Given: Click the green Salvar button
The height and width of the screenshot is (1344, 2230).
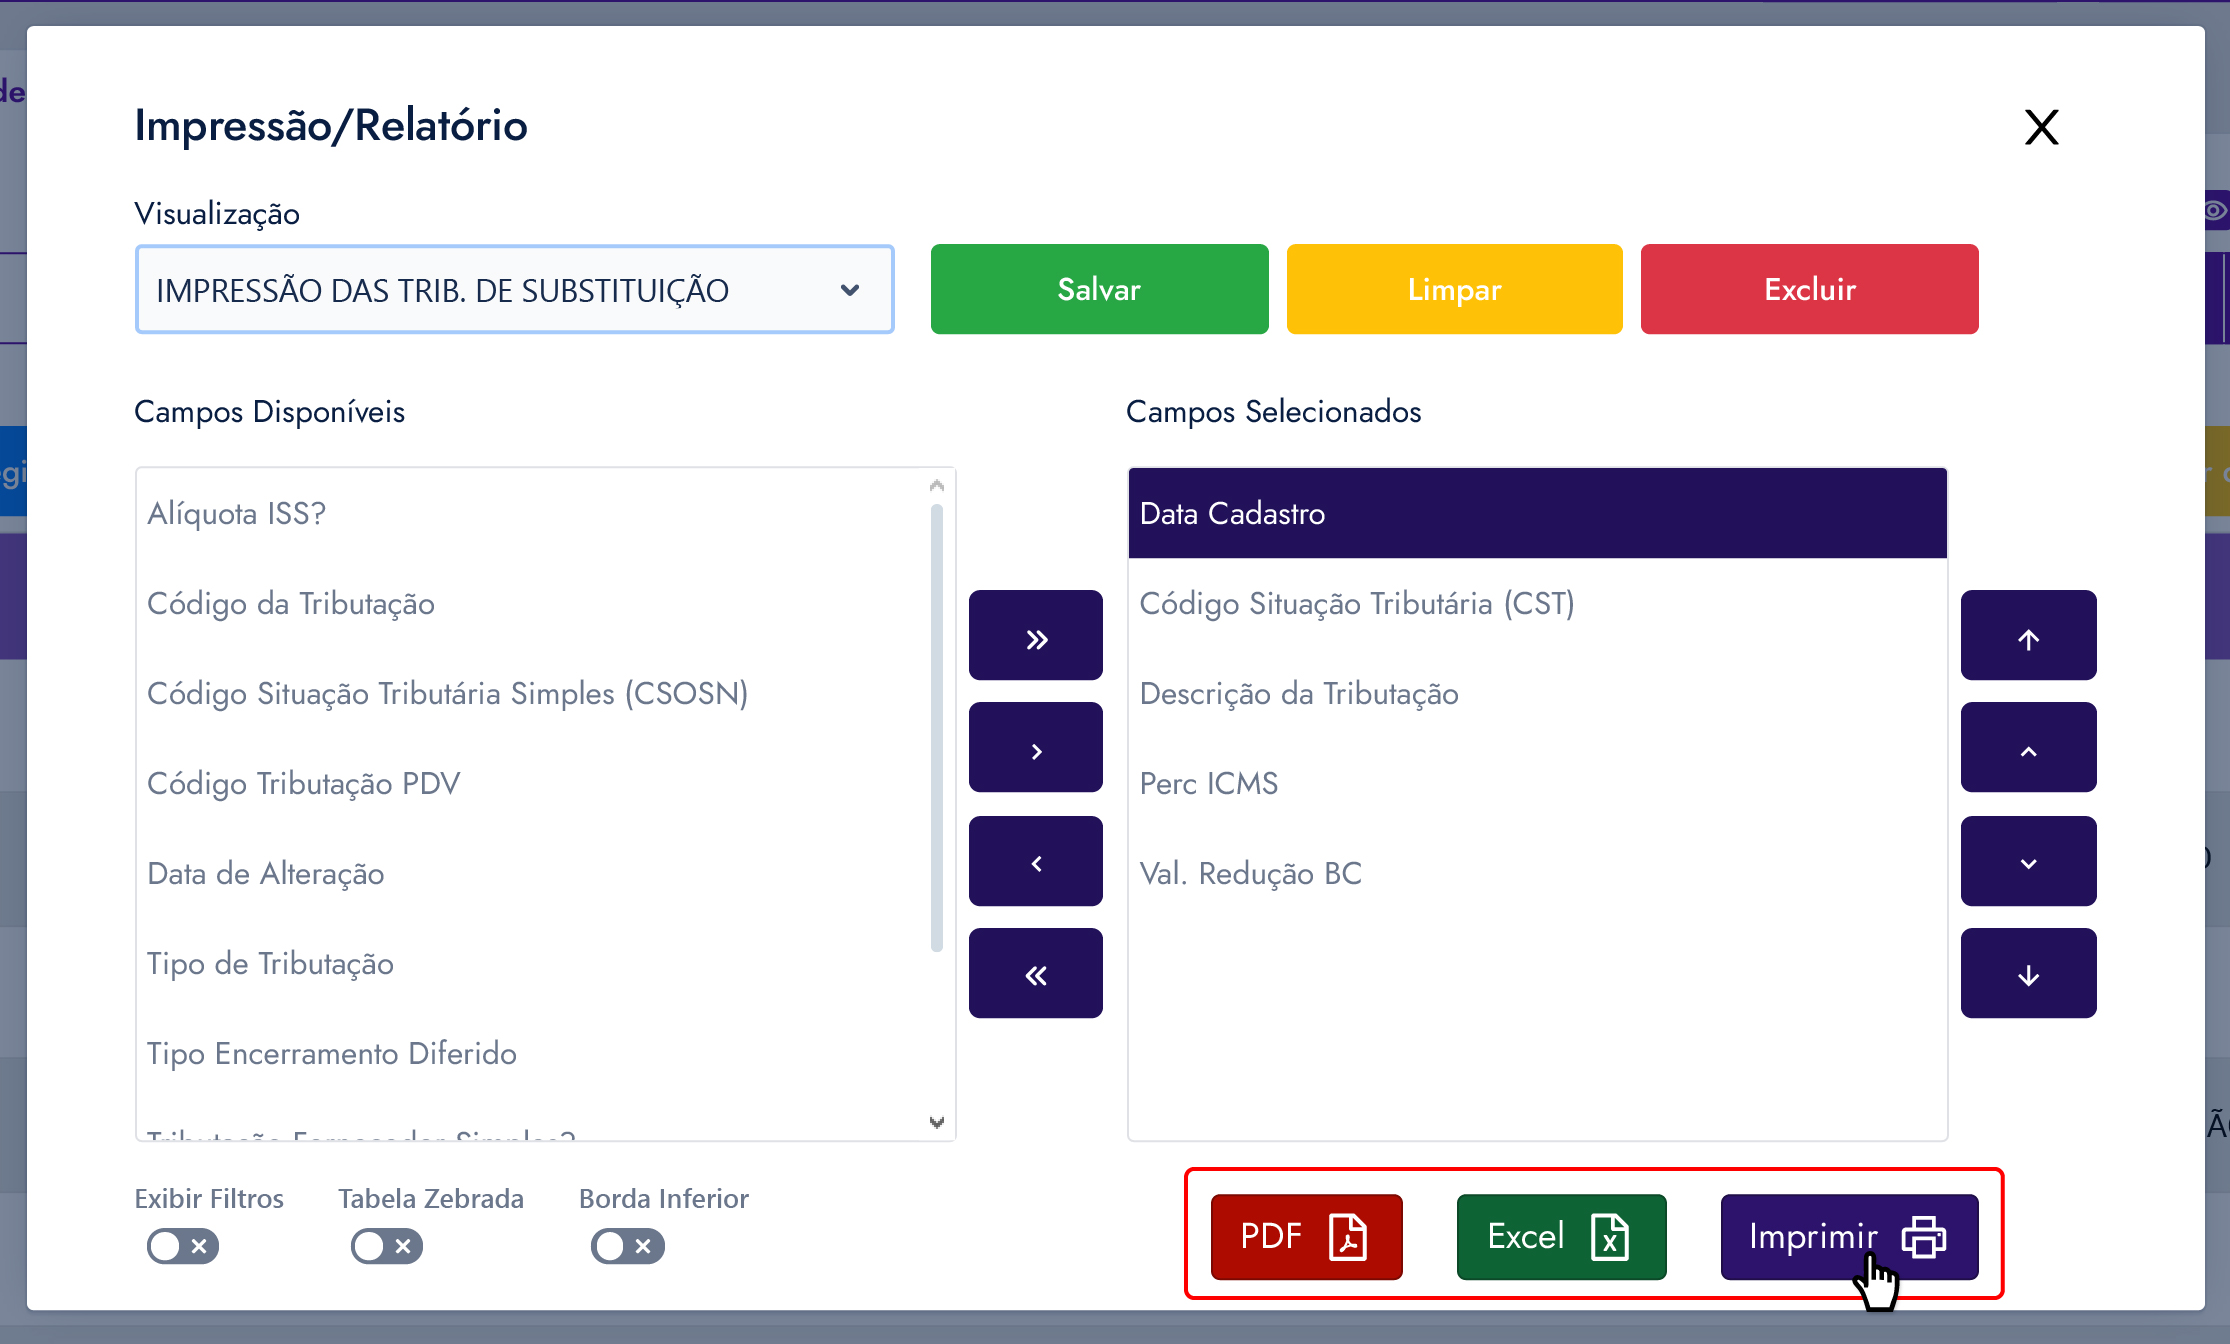Looking at the screenshot, I should coord(1098,290).
